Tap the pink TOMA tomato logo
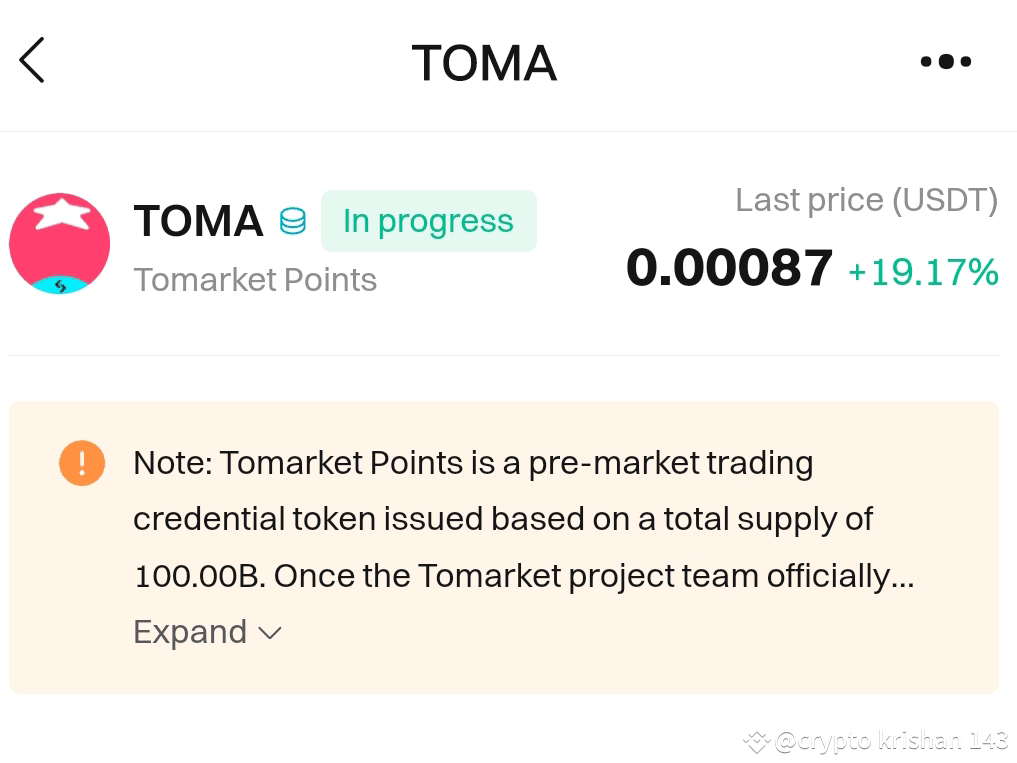 (60, 243)
